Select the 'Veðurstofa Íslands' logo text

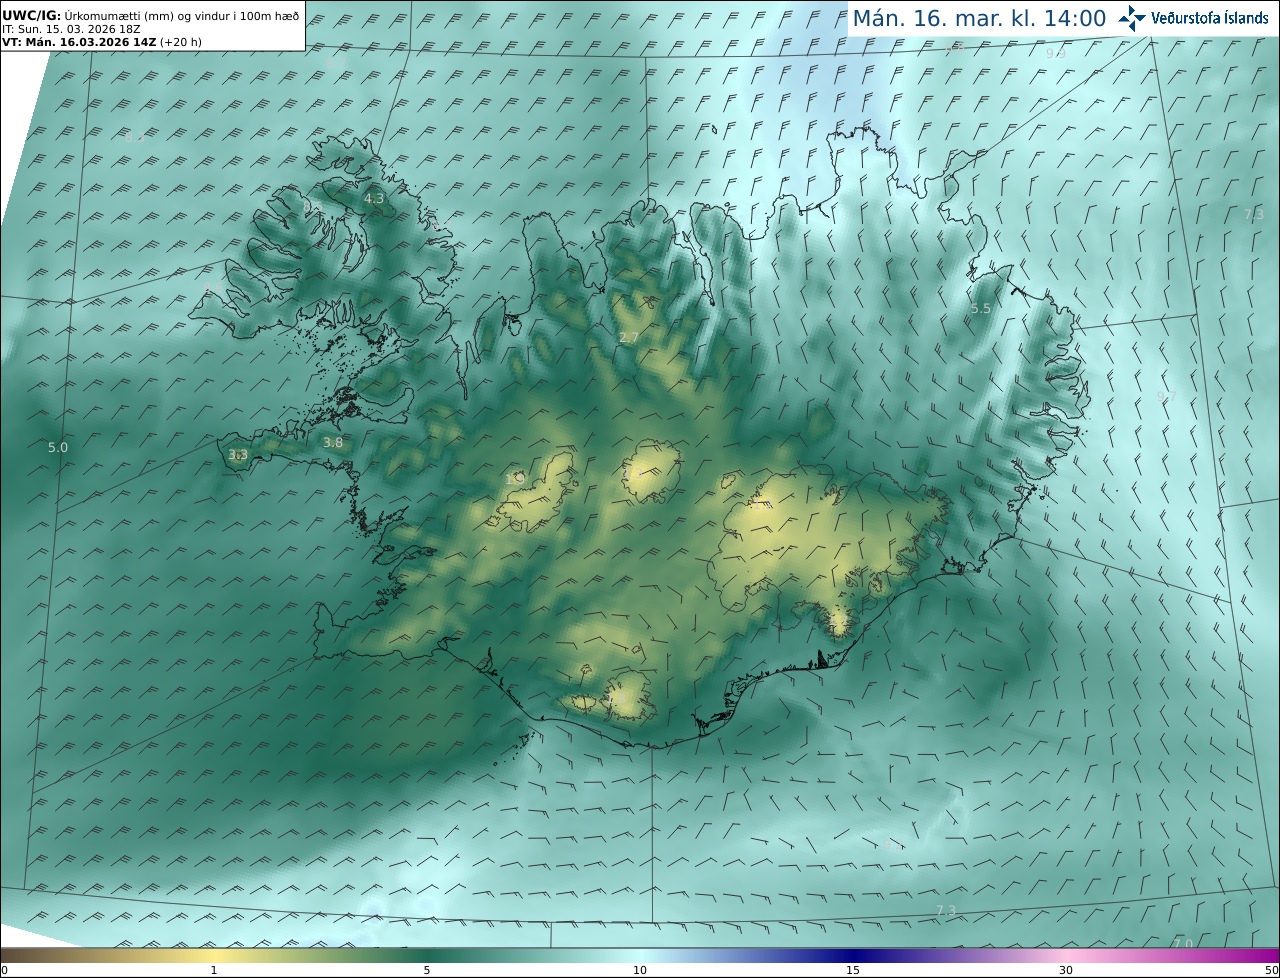tap(1209, 18)
